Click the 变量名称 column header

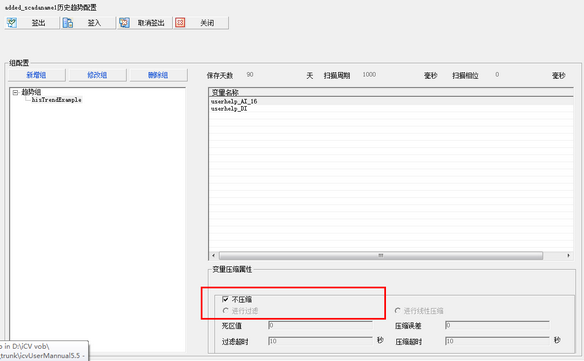[391, 92]
